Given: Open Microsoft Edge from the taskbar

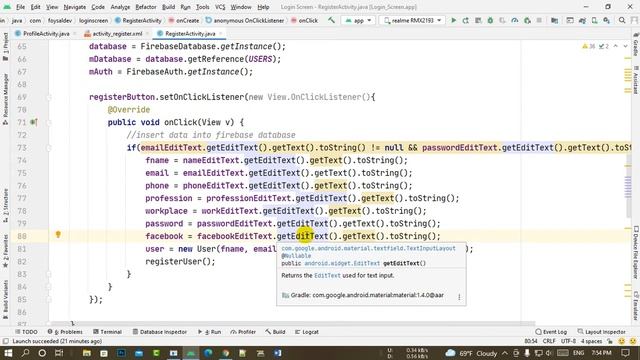Looking at the screenshot, I should (208, 353).
